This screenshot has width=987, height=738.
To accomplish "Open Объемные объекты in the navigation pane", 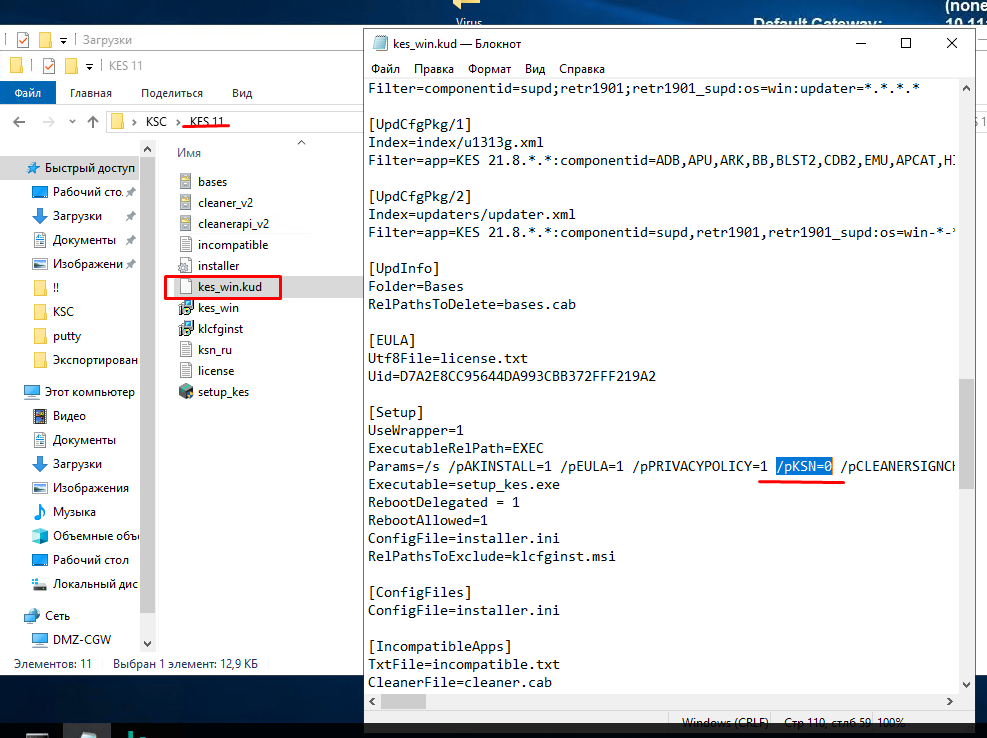I will click(x=96, y=536).
